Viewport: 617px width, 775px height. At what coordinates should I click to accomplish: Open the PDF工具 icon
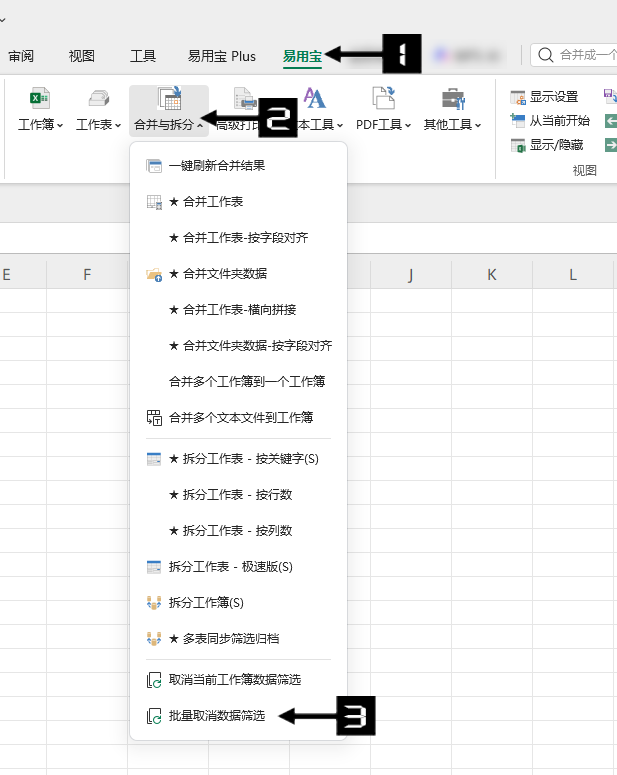pyautogui.click(x=383, y=98)
